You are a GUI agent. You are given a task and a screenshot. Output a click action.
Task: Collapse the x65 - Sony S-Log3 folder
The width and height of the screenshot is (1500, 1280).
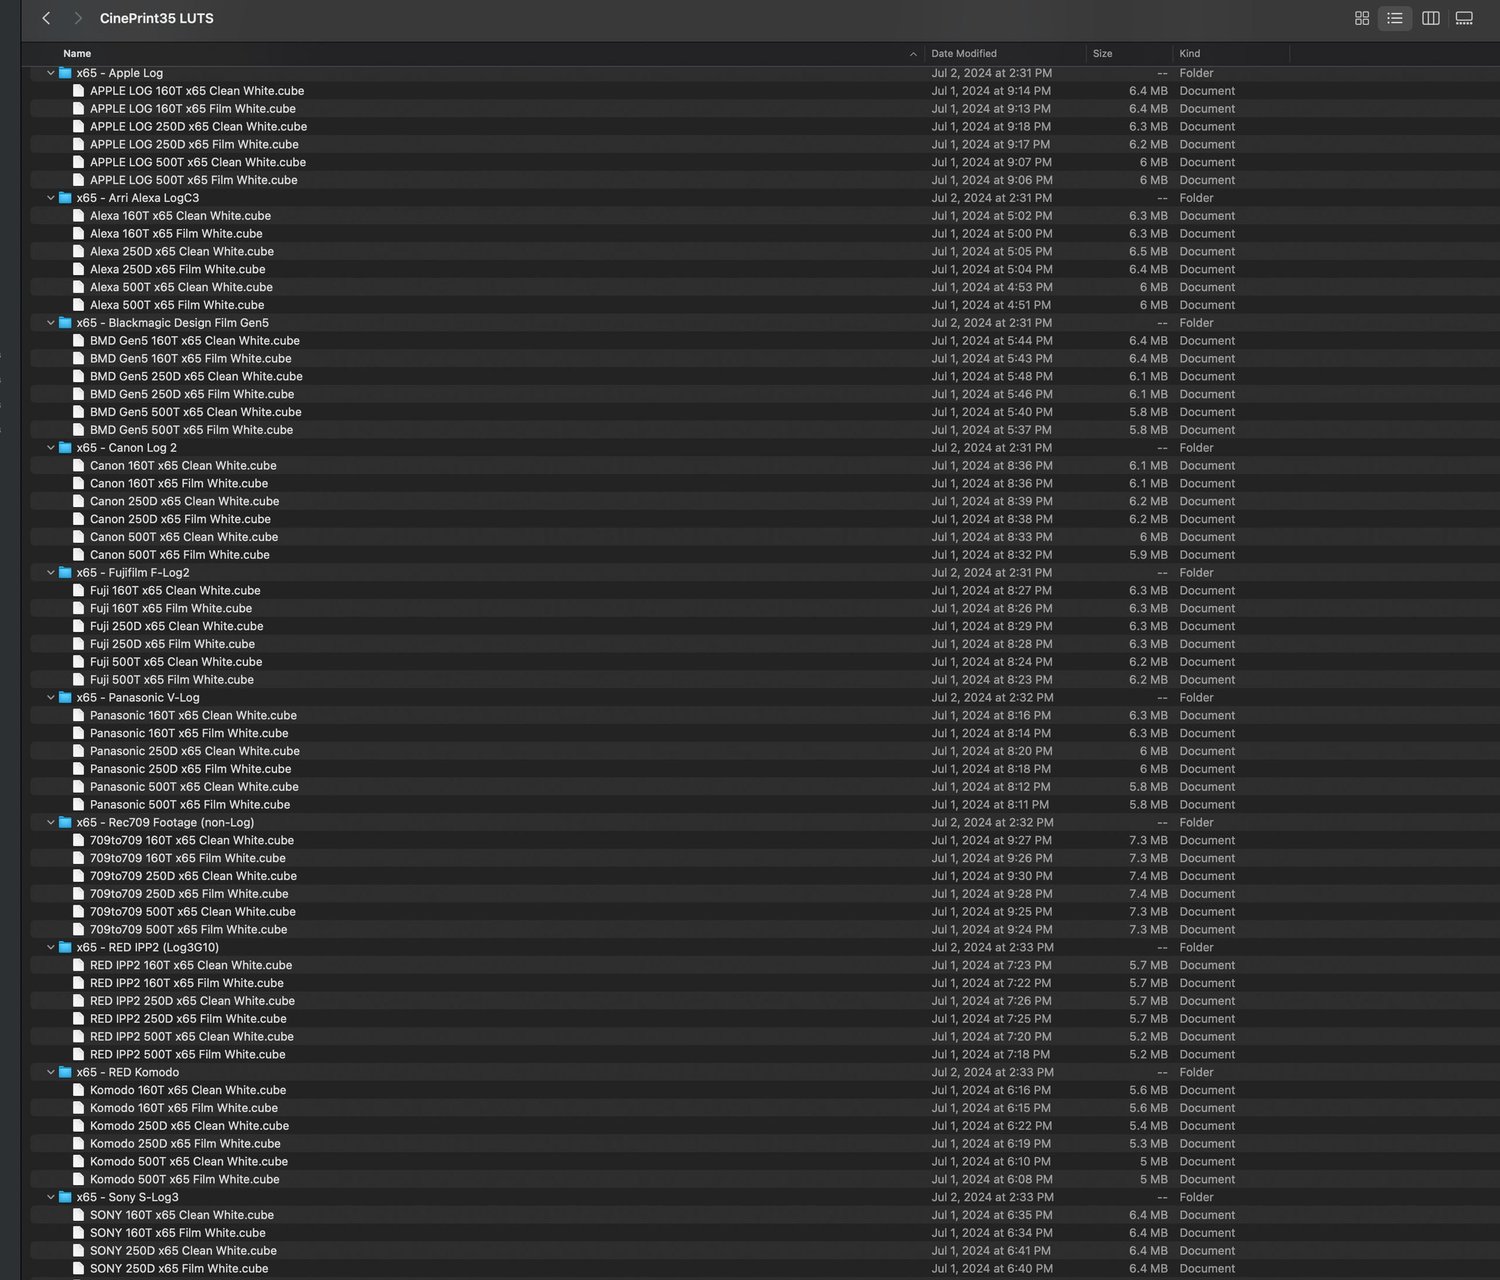click(51, 1197)
